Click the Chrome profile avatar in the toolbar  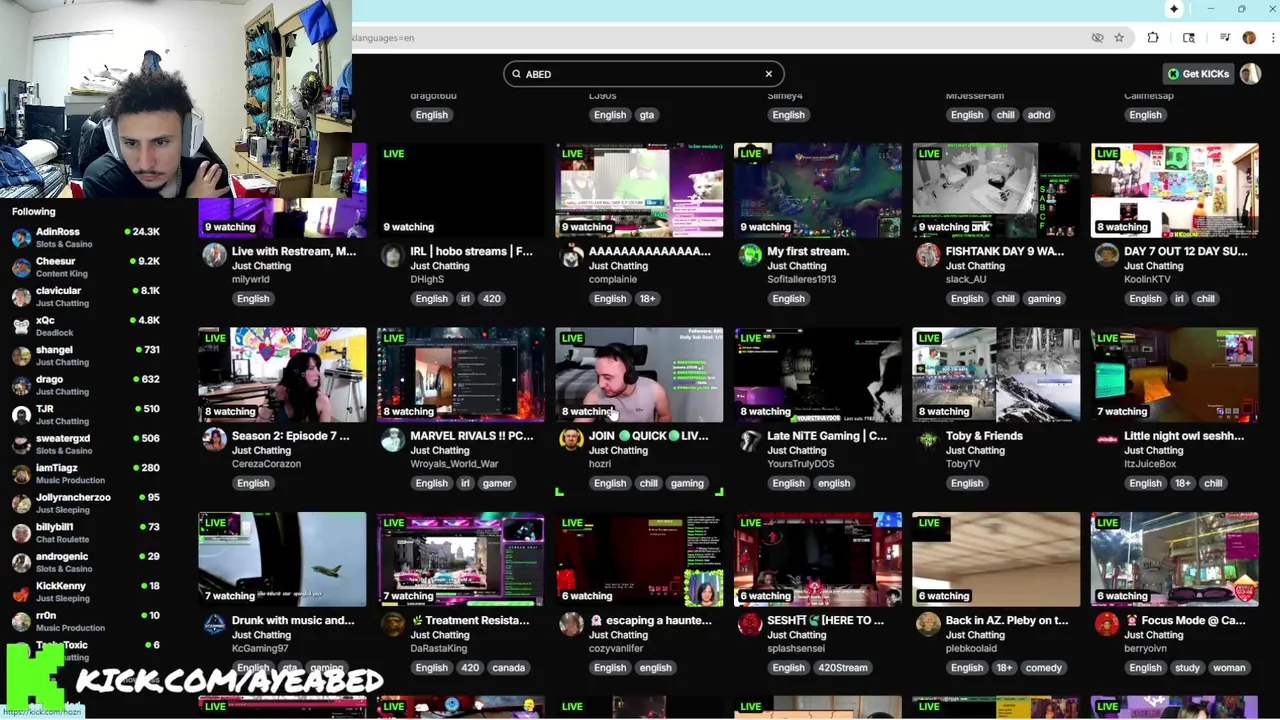click(x=1249, y=38)
